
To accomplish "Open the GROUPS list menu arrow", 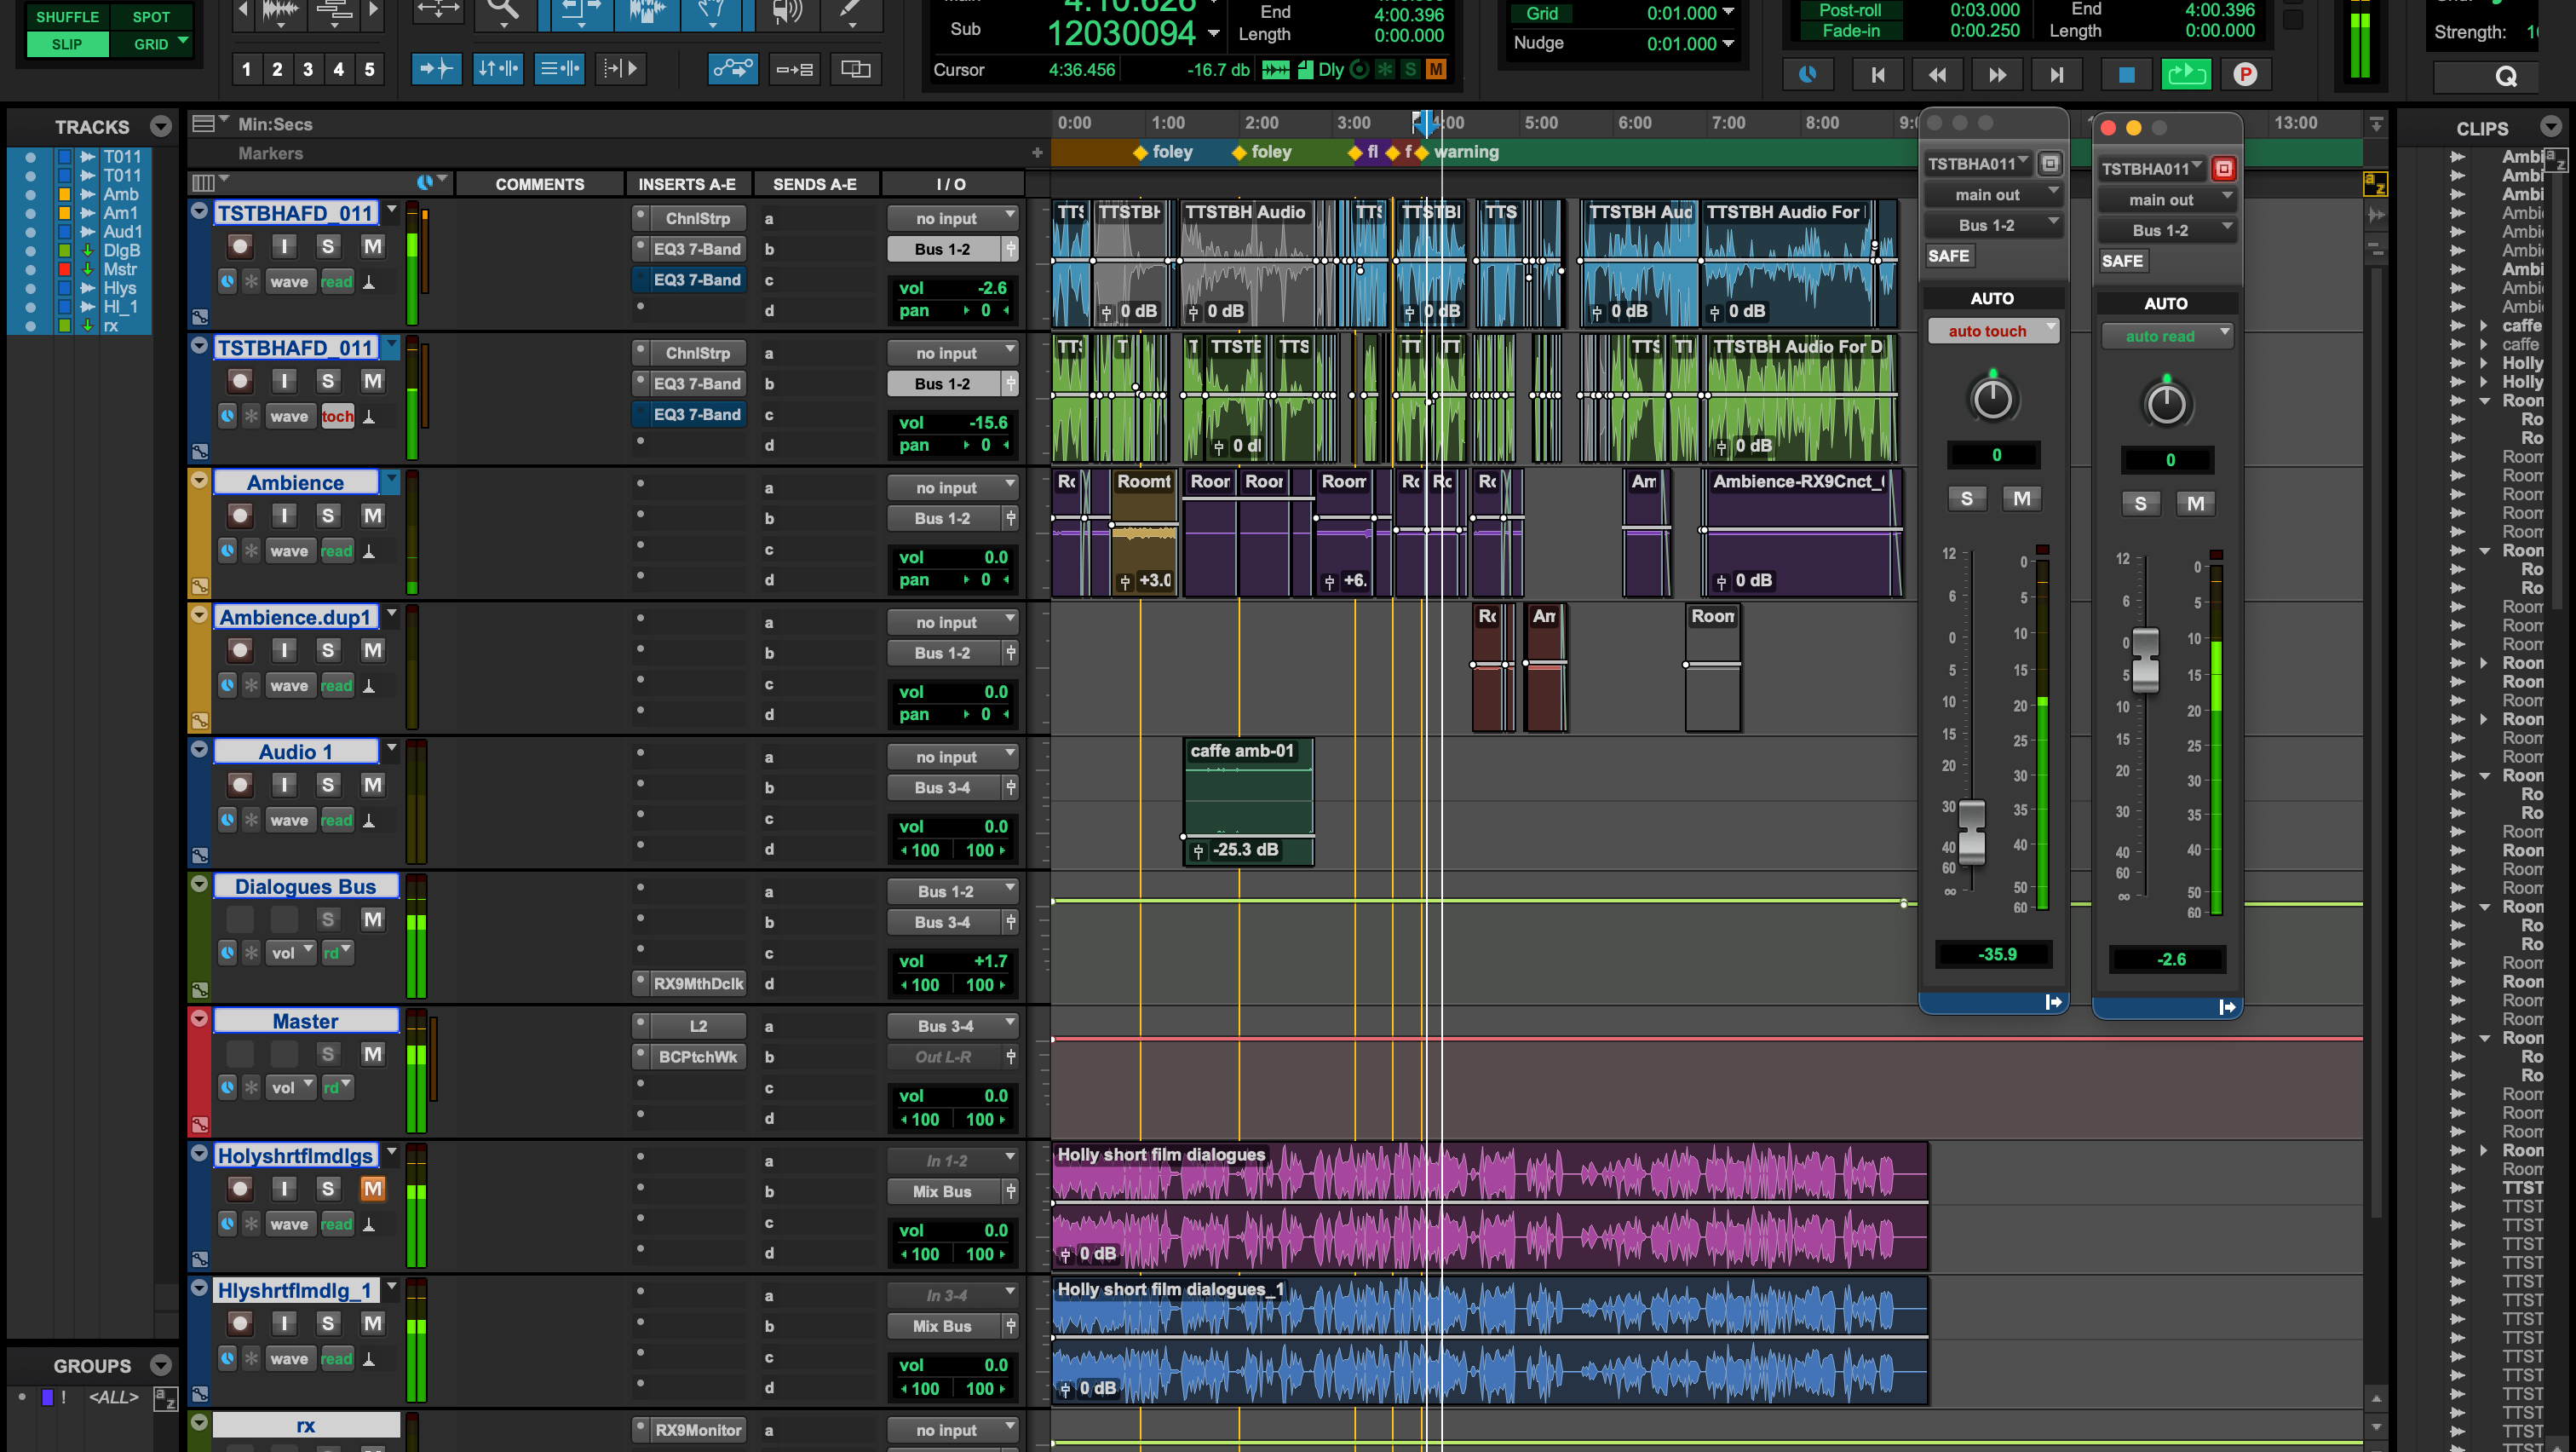I will point(161,1366).
